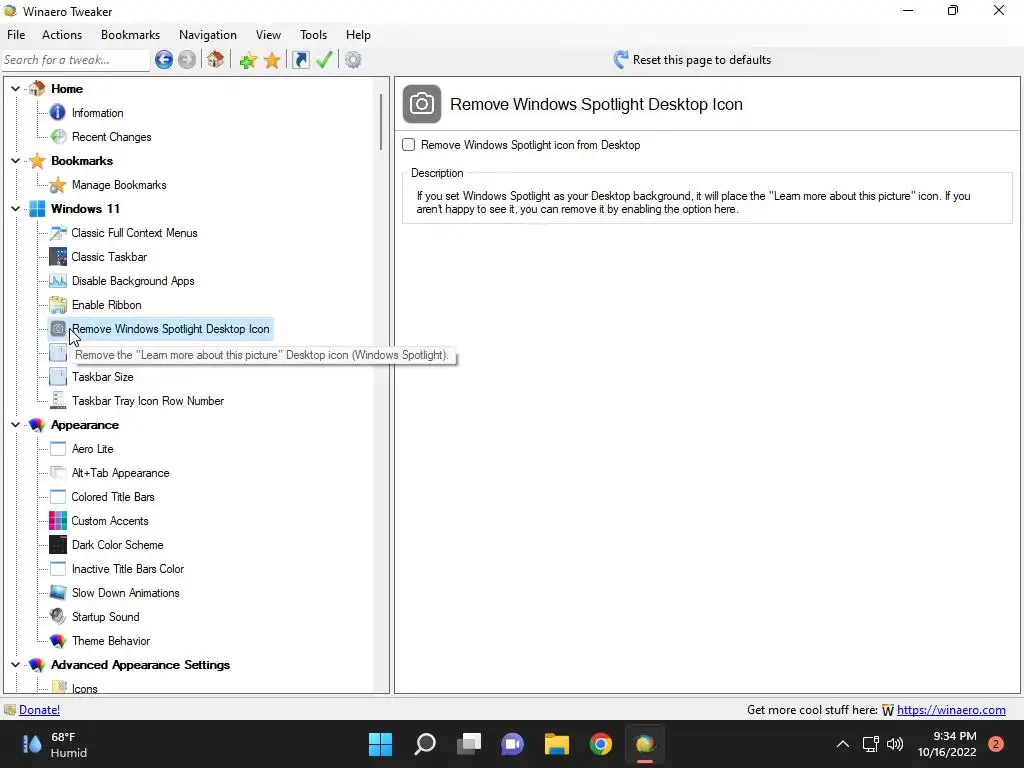This screenshot has height=768, width=1024.
Task: Click Reset this page to defaults
Action: (693, 60)
